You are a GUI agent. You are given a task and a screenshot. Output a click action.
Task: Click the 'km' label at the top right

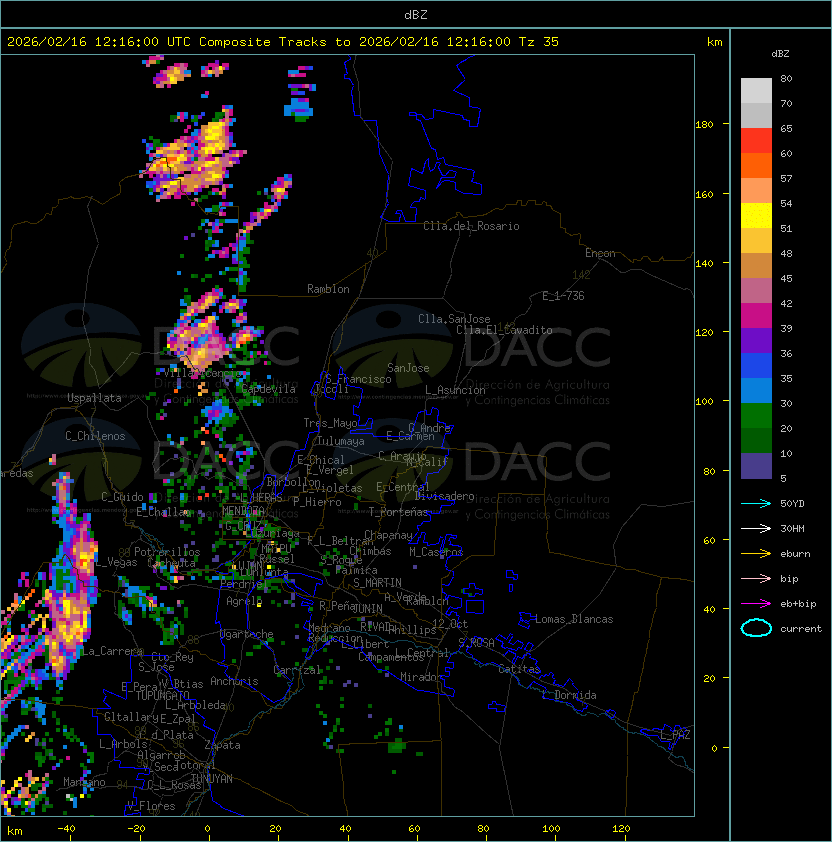(x=714, y=42)
